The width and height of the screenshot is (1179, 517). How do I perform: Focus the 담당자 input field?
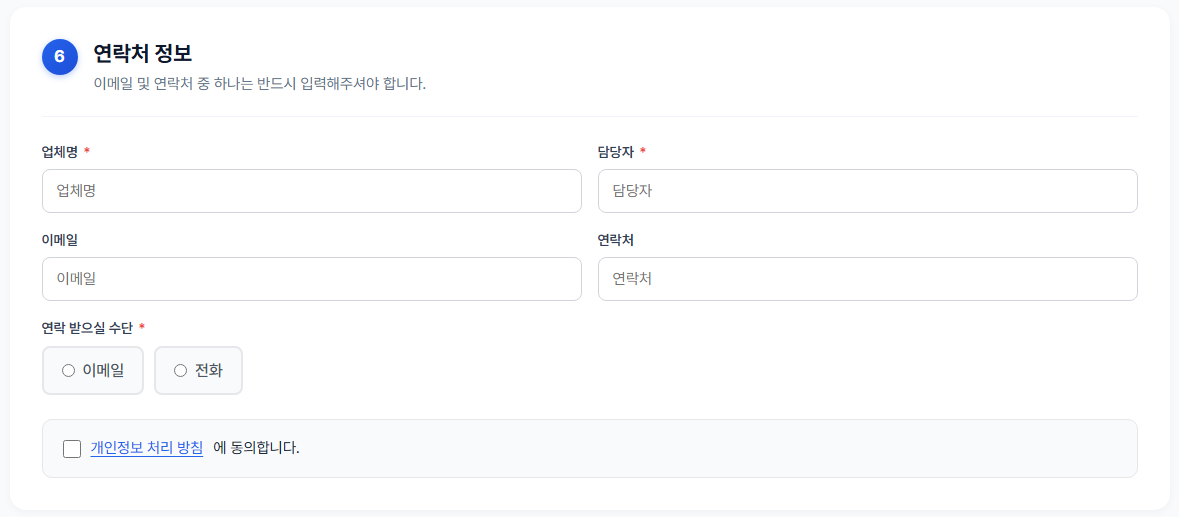click(868, 191)
